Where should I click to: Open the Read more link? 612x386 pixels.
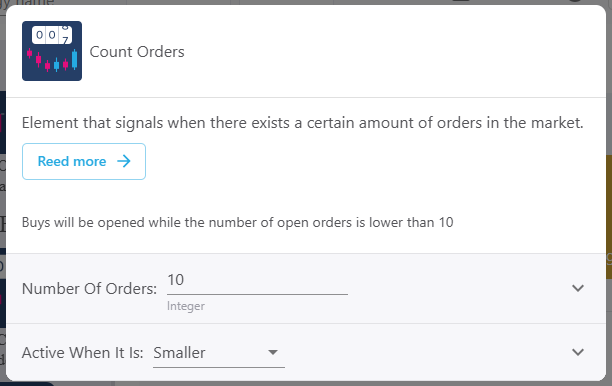pyautogui.click(x=84, y=162)
